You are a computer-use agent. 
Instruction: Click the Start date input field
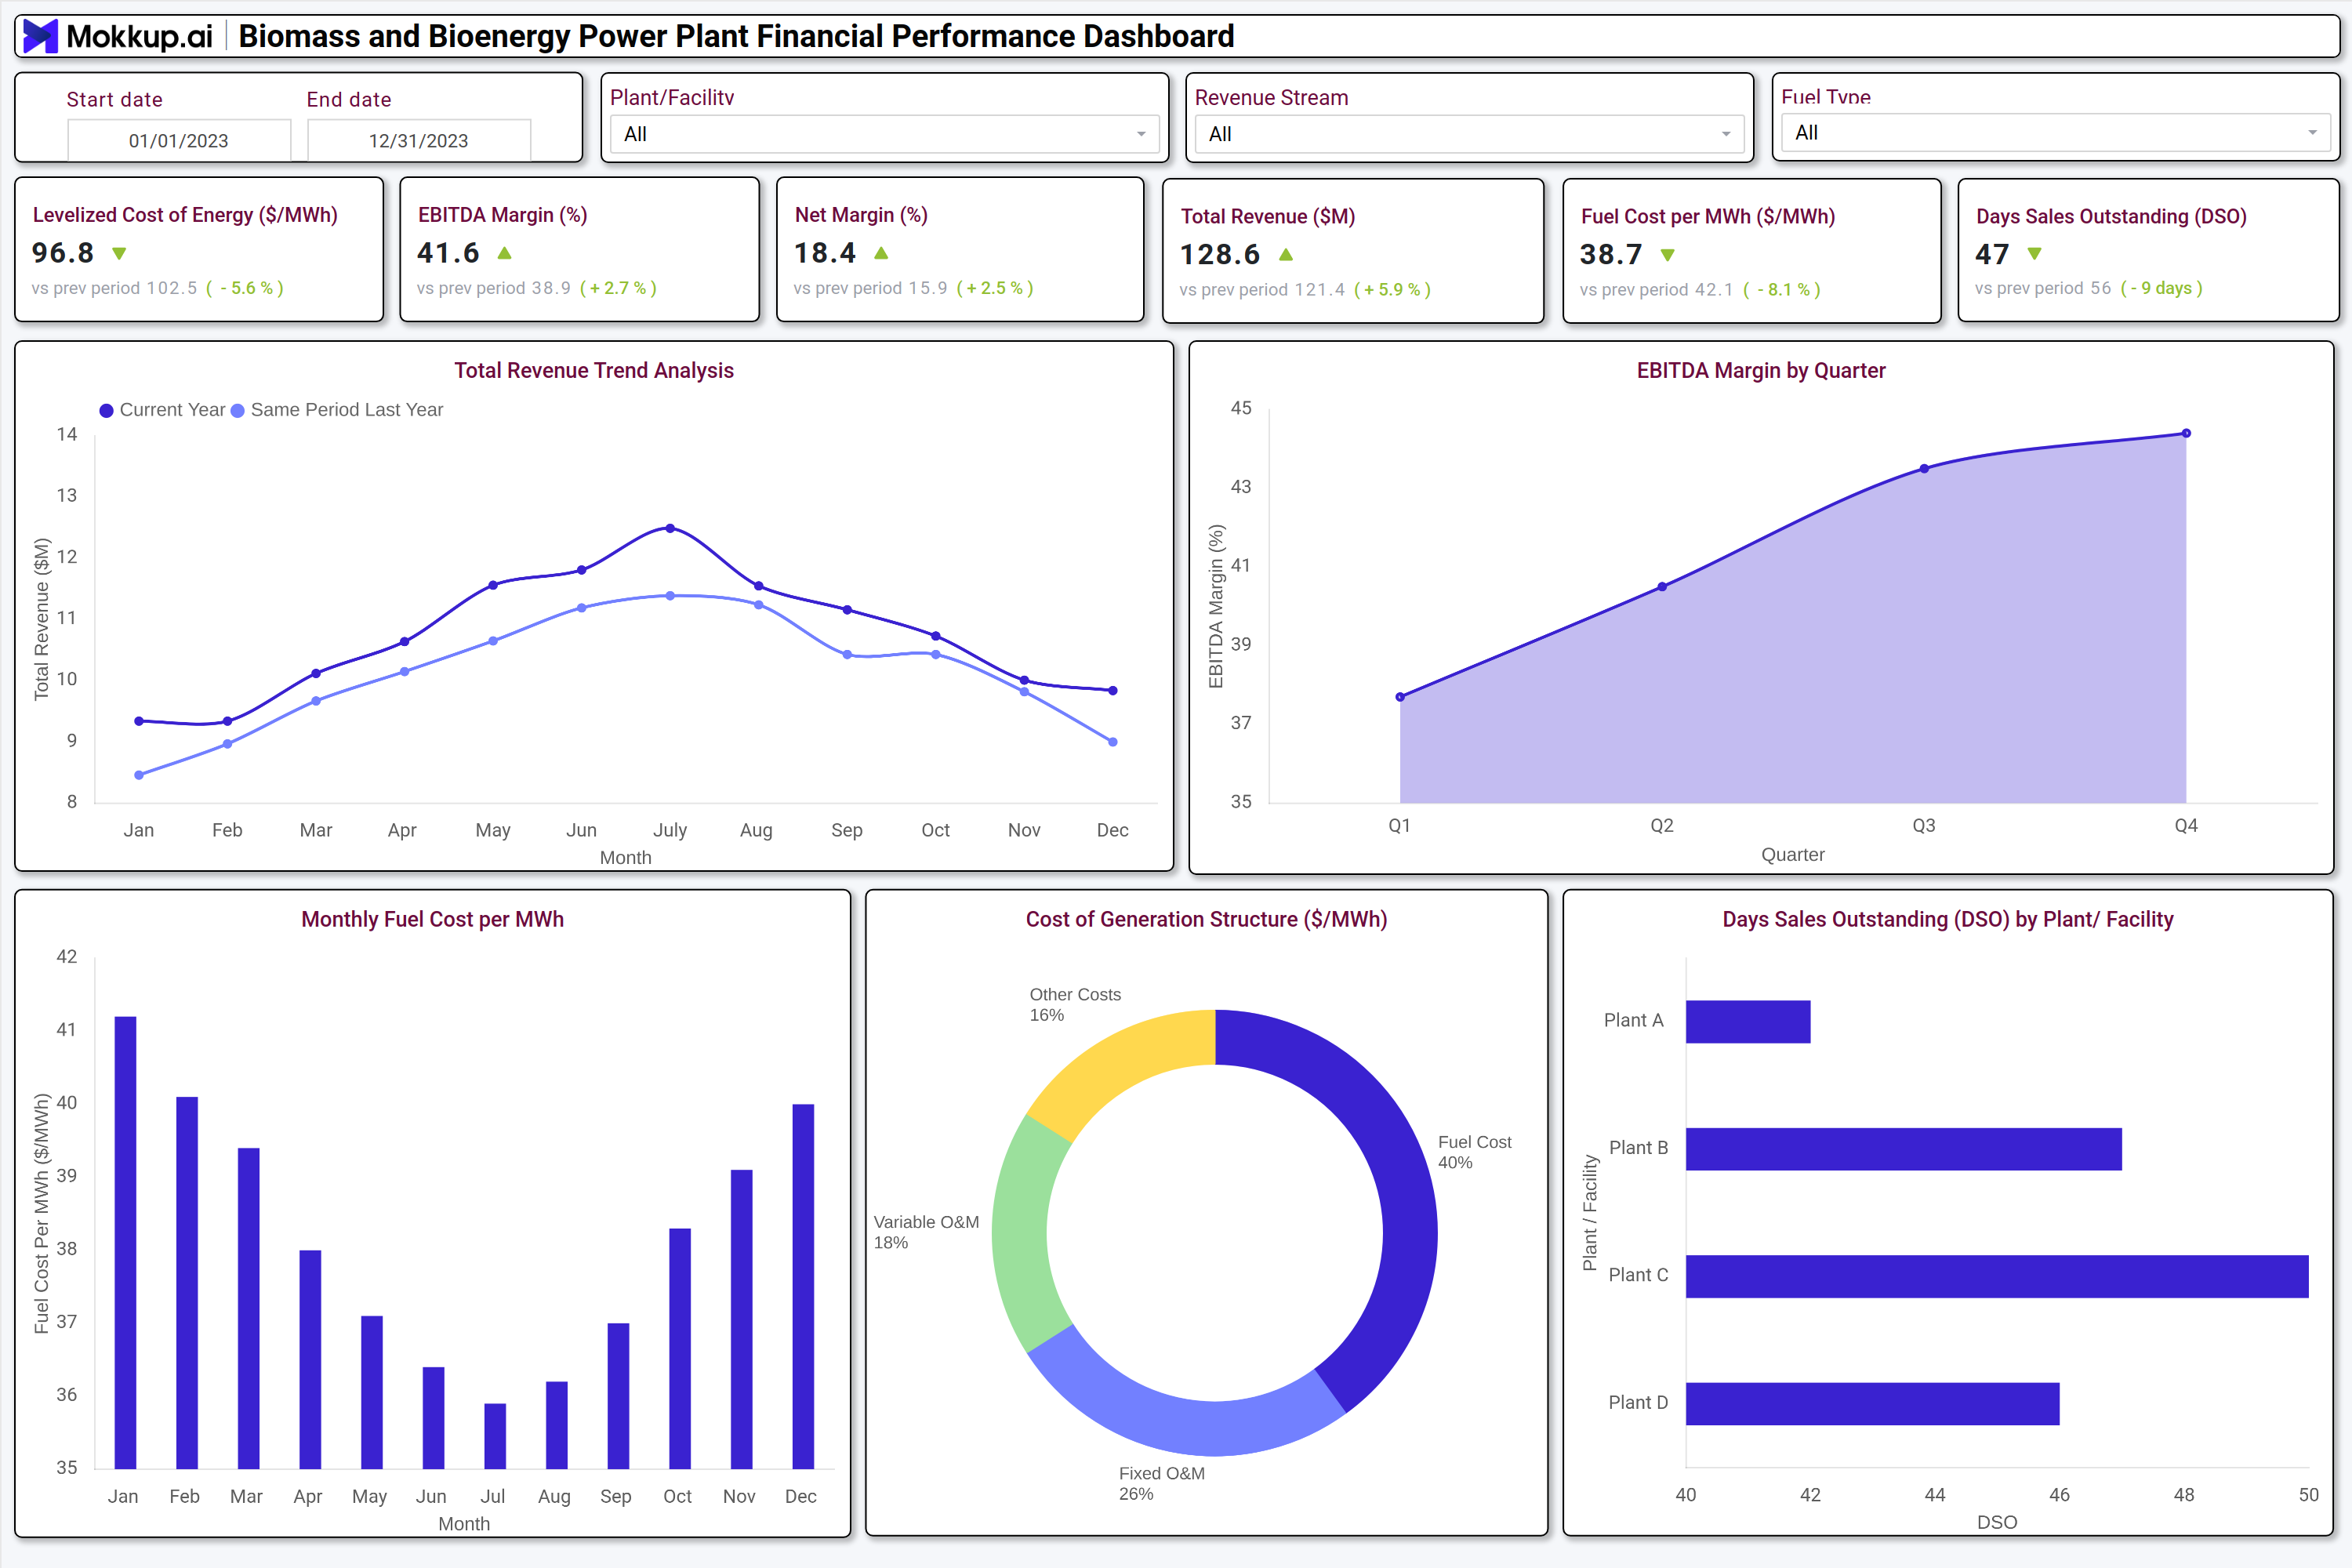pos(179,140)
